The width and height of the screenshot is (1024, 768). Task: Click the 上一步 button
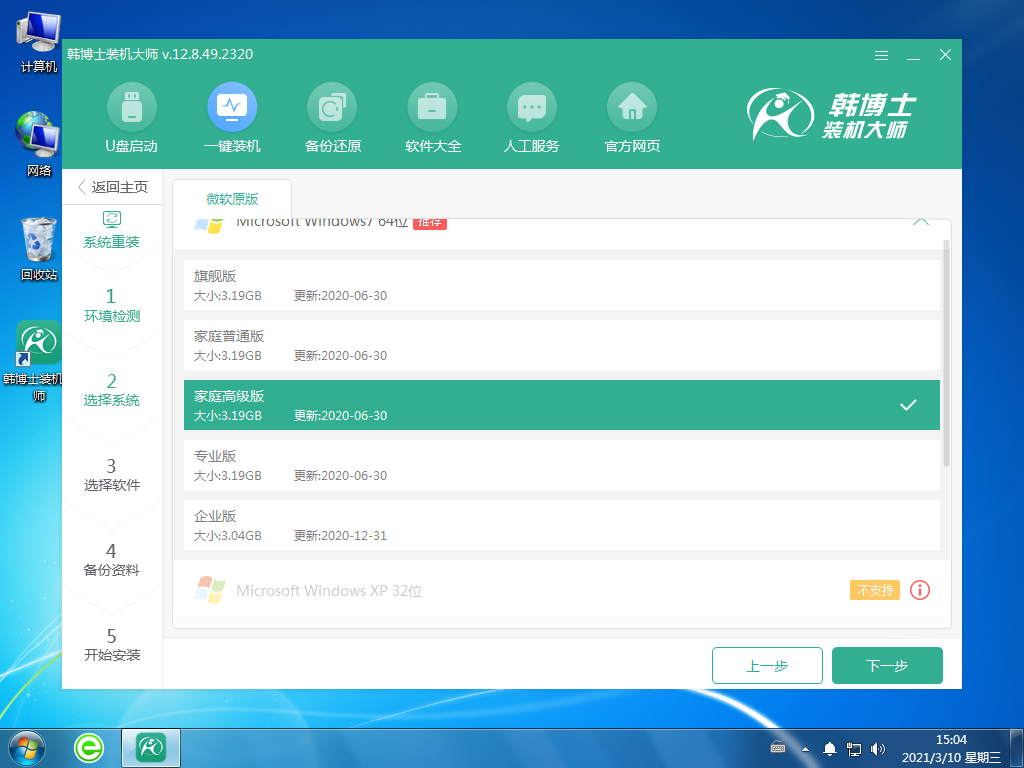767,665
